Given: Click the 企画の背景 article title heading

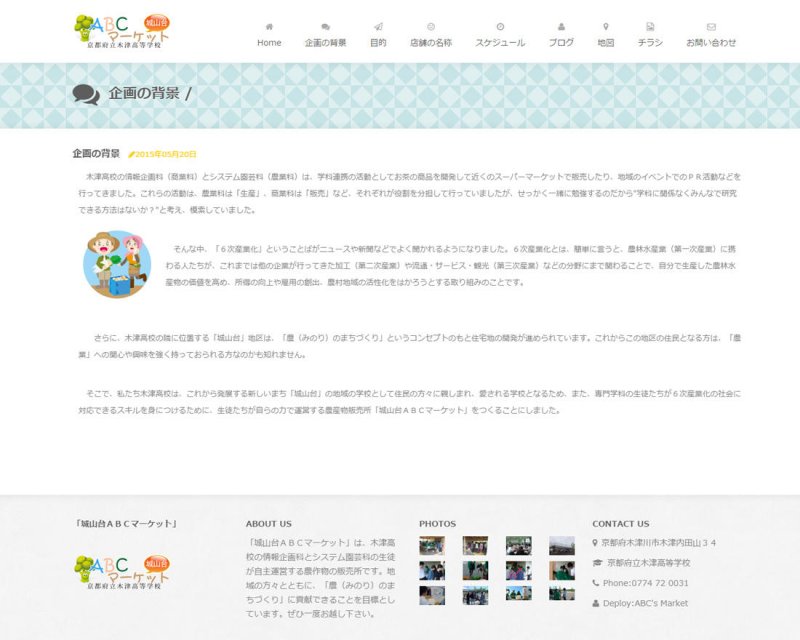Looking at the screenshot, I should click(96, 154).
